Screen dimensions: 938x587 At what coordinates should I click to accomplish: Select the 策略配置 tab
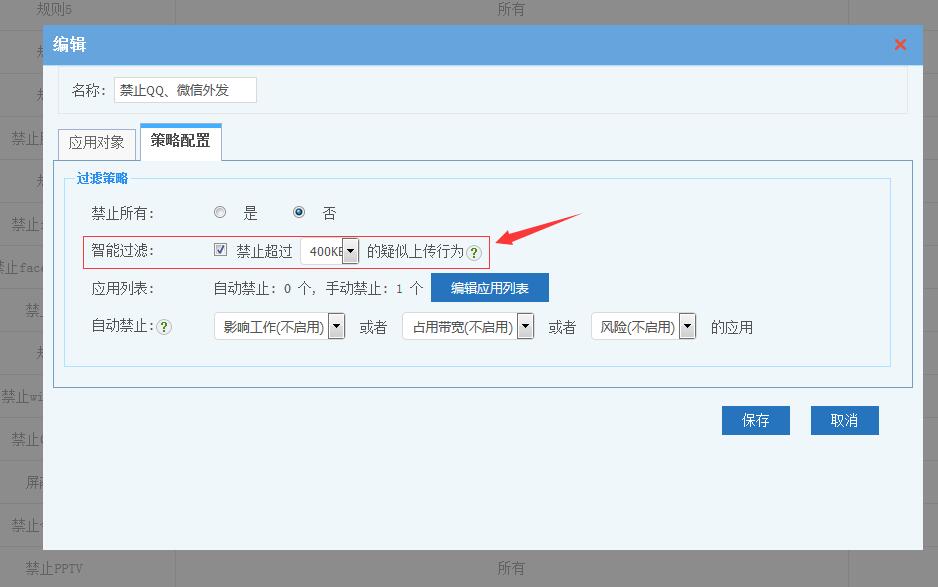tap(181, 141)
